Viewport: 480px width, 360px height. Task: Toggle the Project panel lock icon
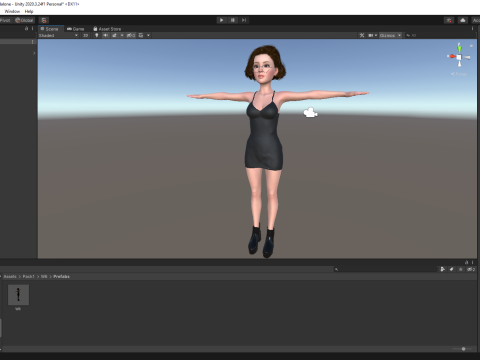tap(467, 262)
